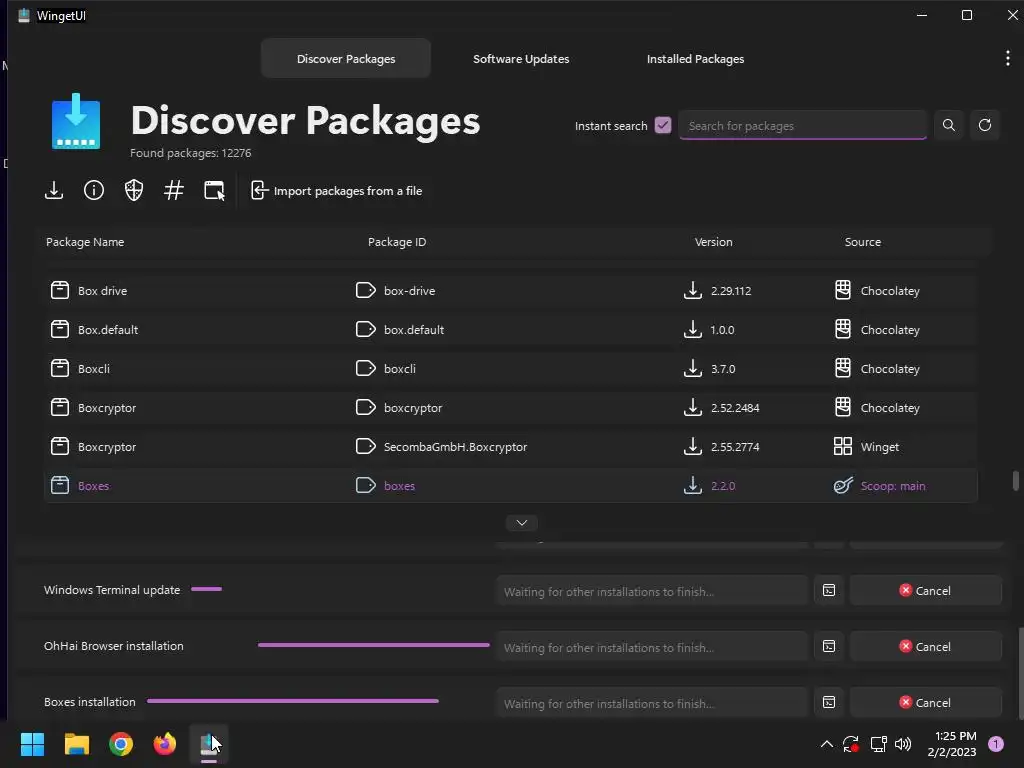The width and height of the screenshot is (1024, 768).
Task: Click the skip hash check icon
Action: (174, 191)
